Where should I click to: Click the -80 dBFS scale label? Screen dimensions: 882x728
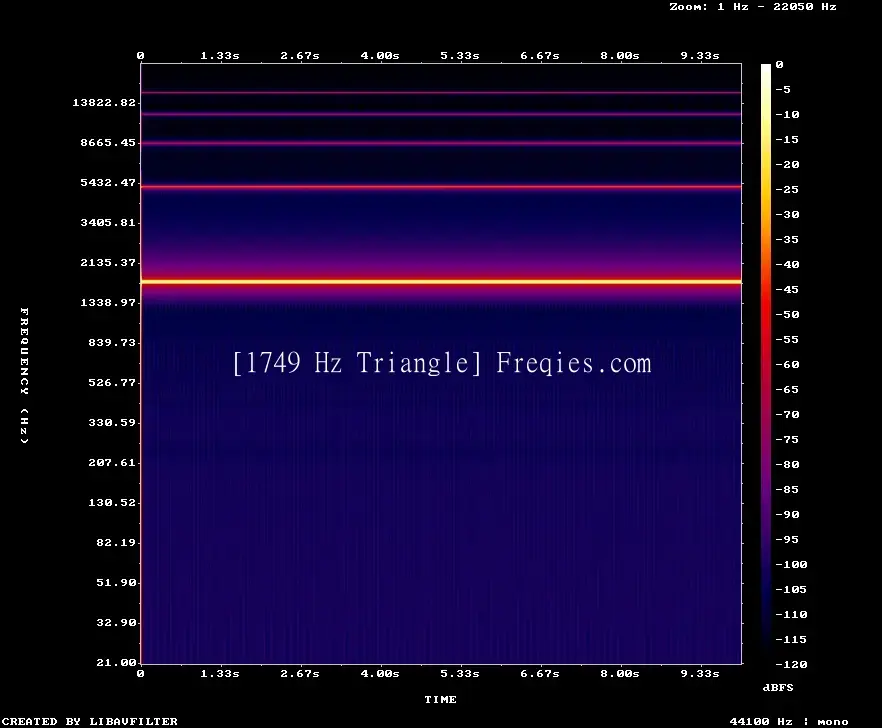pos(787,465)
